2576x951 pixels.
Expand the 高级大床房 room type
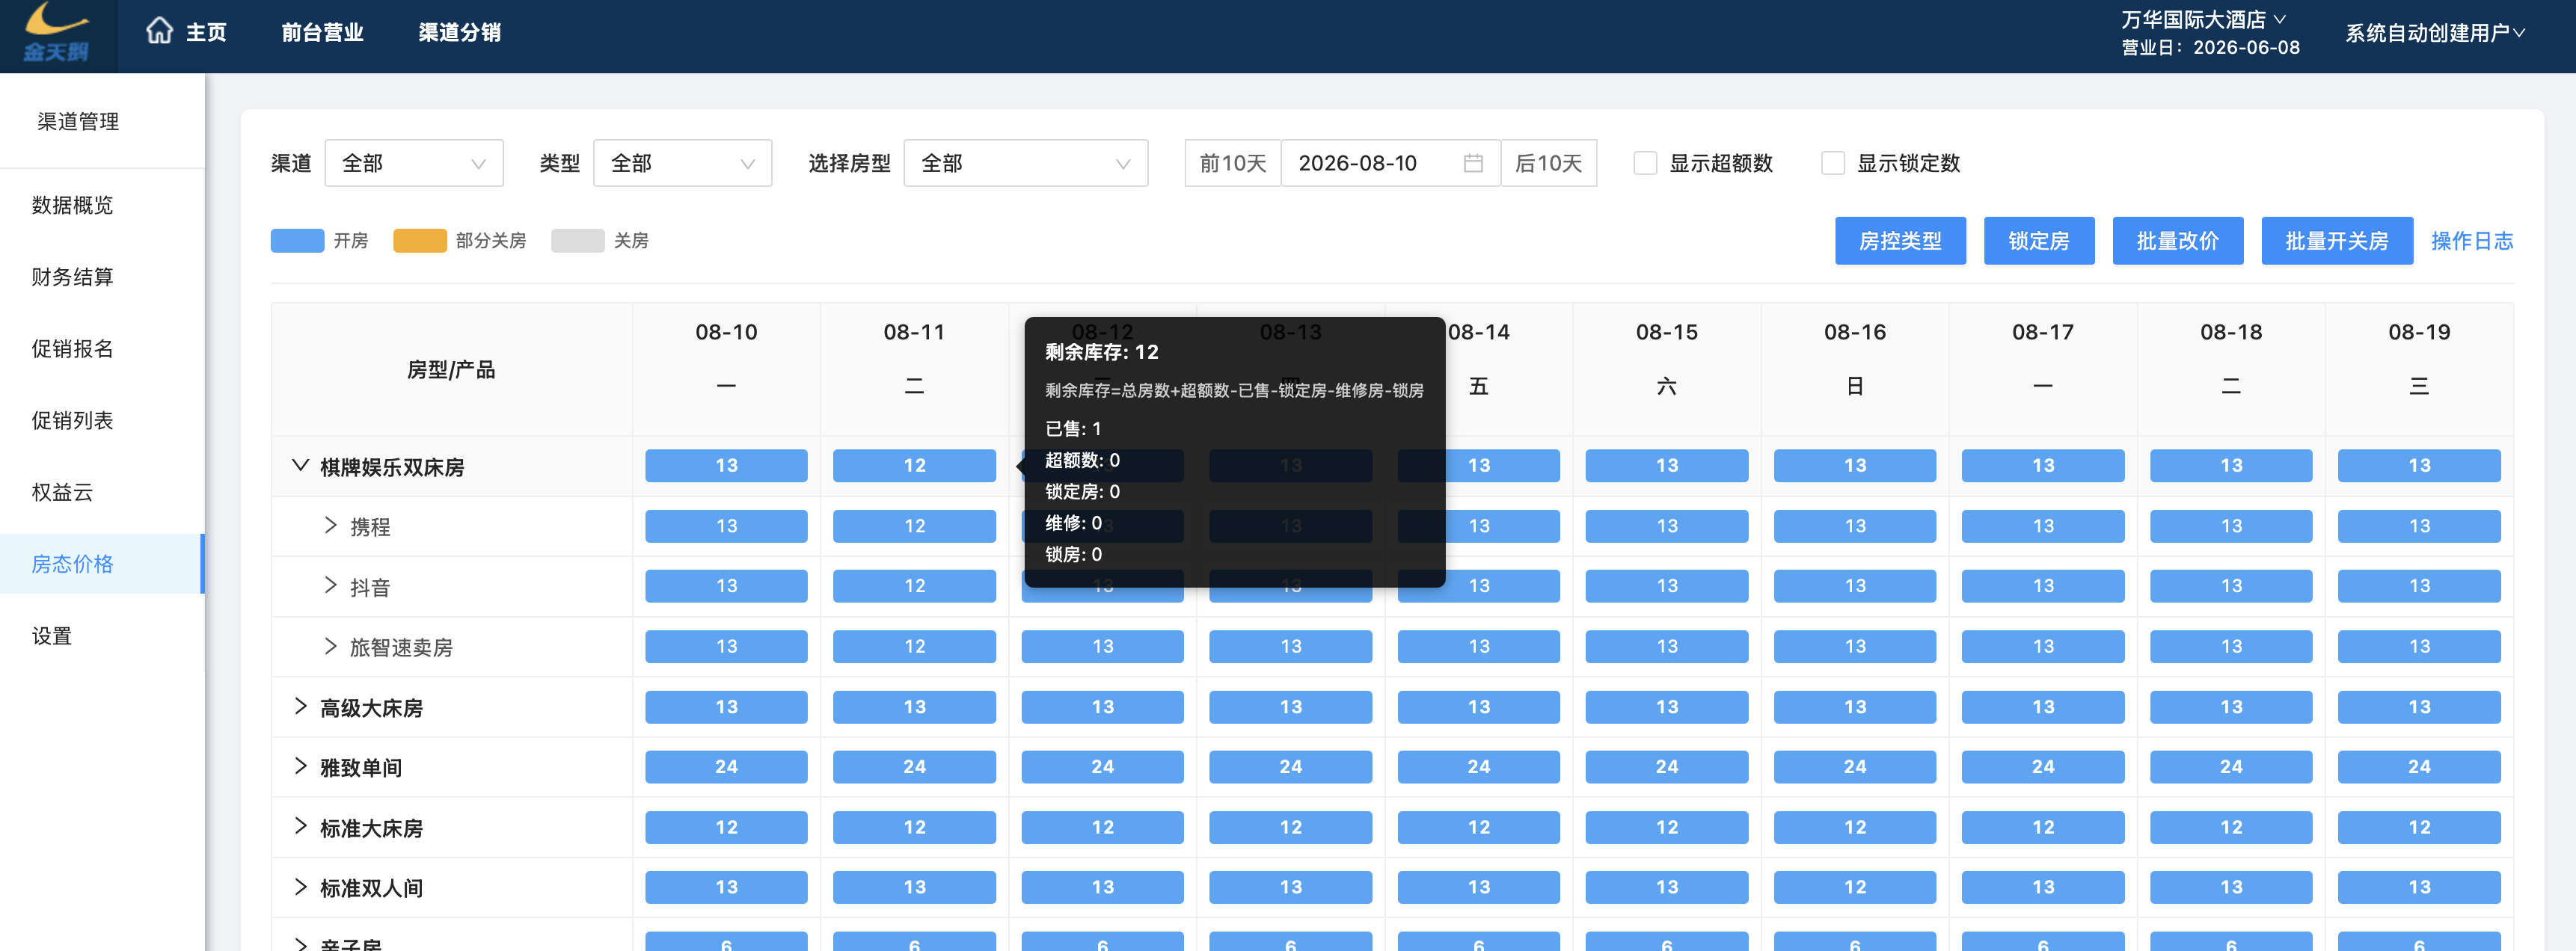300,707
